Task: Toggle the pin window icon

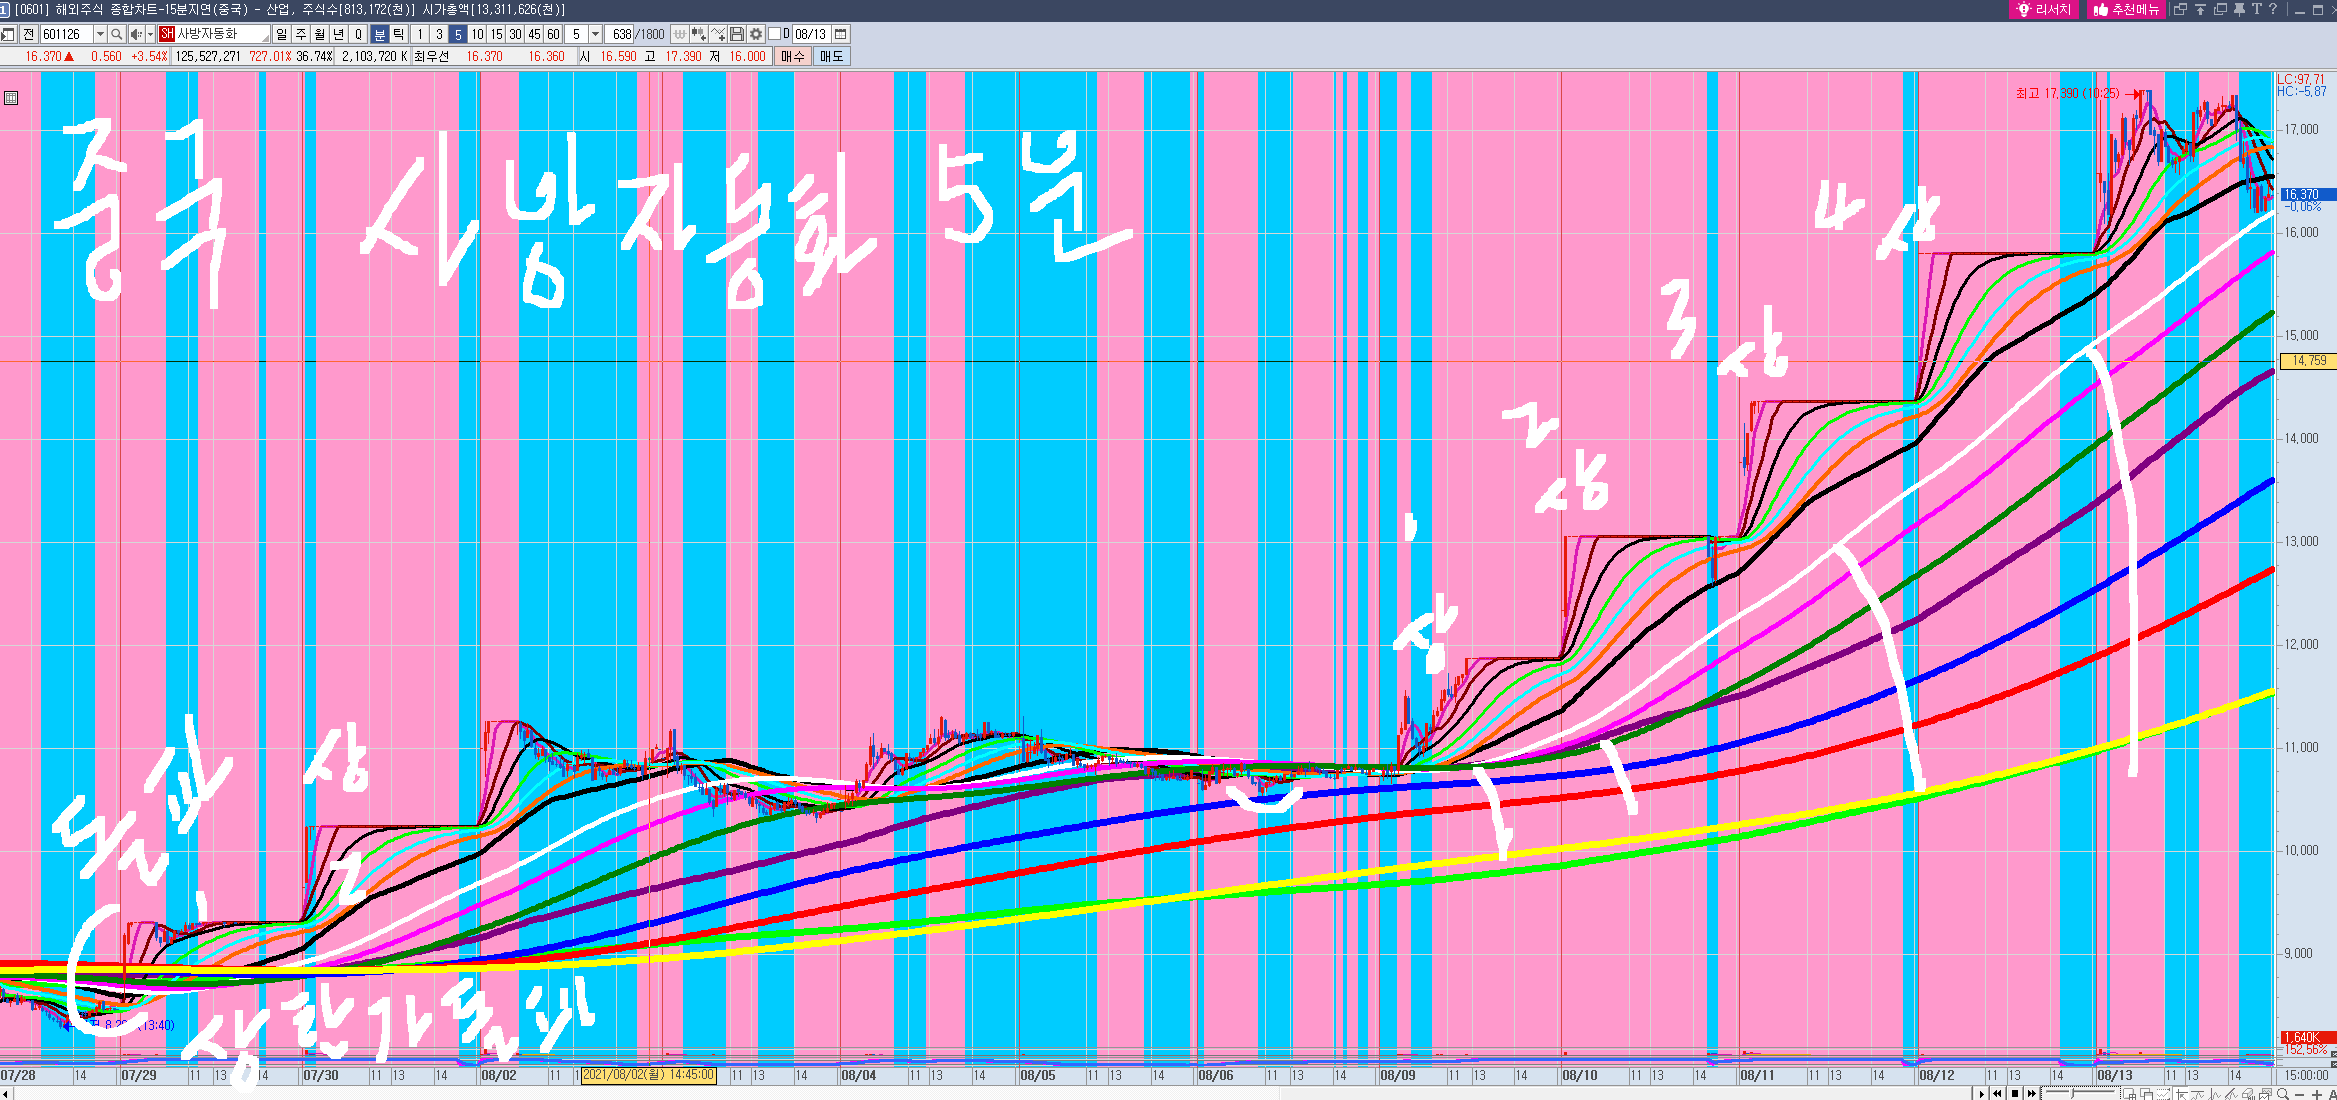Action: [x=2239, y=9]
